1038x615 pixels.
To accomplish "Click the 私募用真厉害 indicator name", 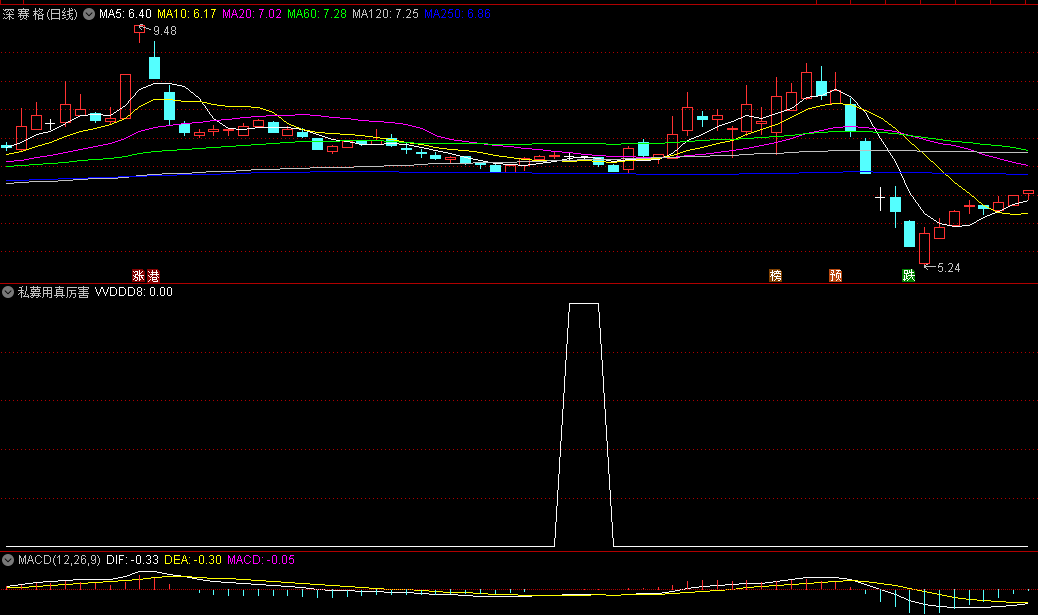I will point(53,293).
